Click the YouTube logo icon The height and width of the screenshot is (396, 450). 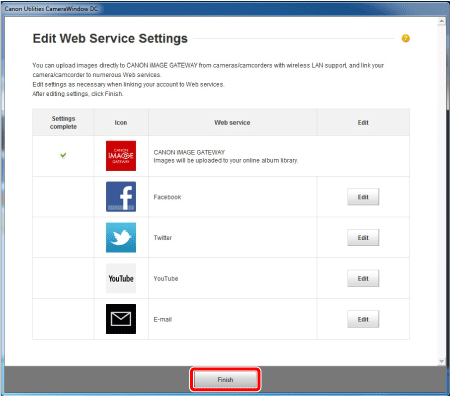click(121, 278)
